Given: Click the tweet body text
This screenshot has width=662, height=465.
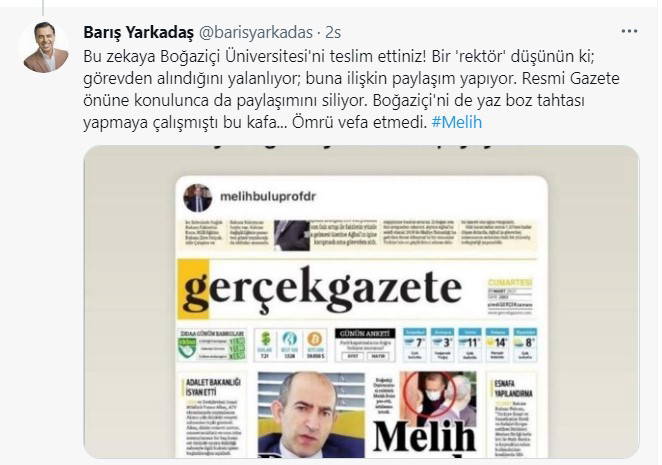Looking at the screenshot, I should 351,90.
